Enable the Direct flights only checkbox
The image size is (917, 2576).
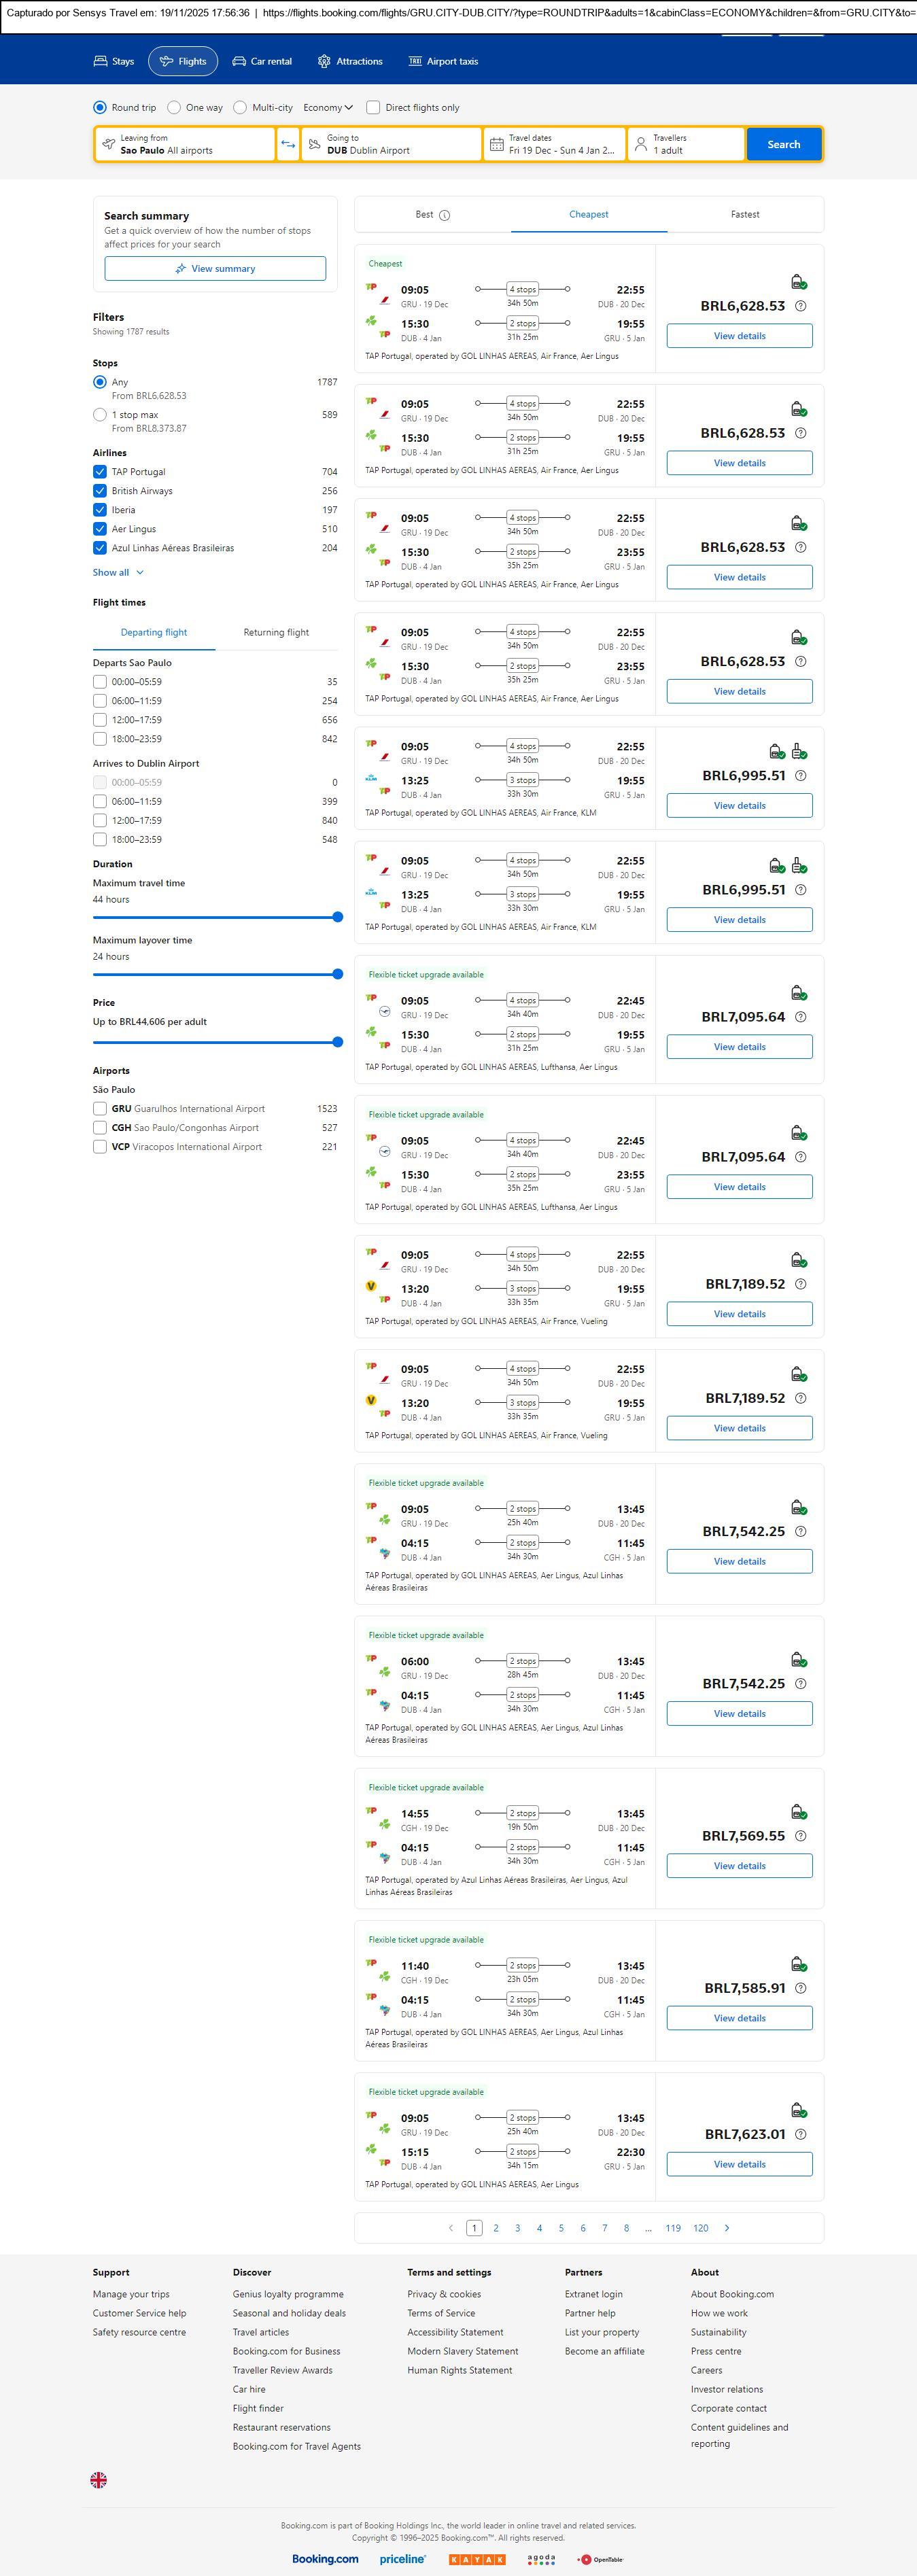373,108
